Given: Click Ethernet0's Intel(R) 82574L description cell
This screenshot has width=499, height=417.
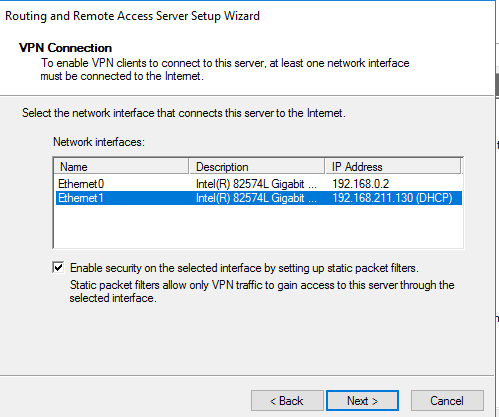Looking at the screenshot, I should [x=256, y=184].
